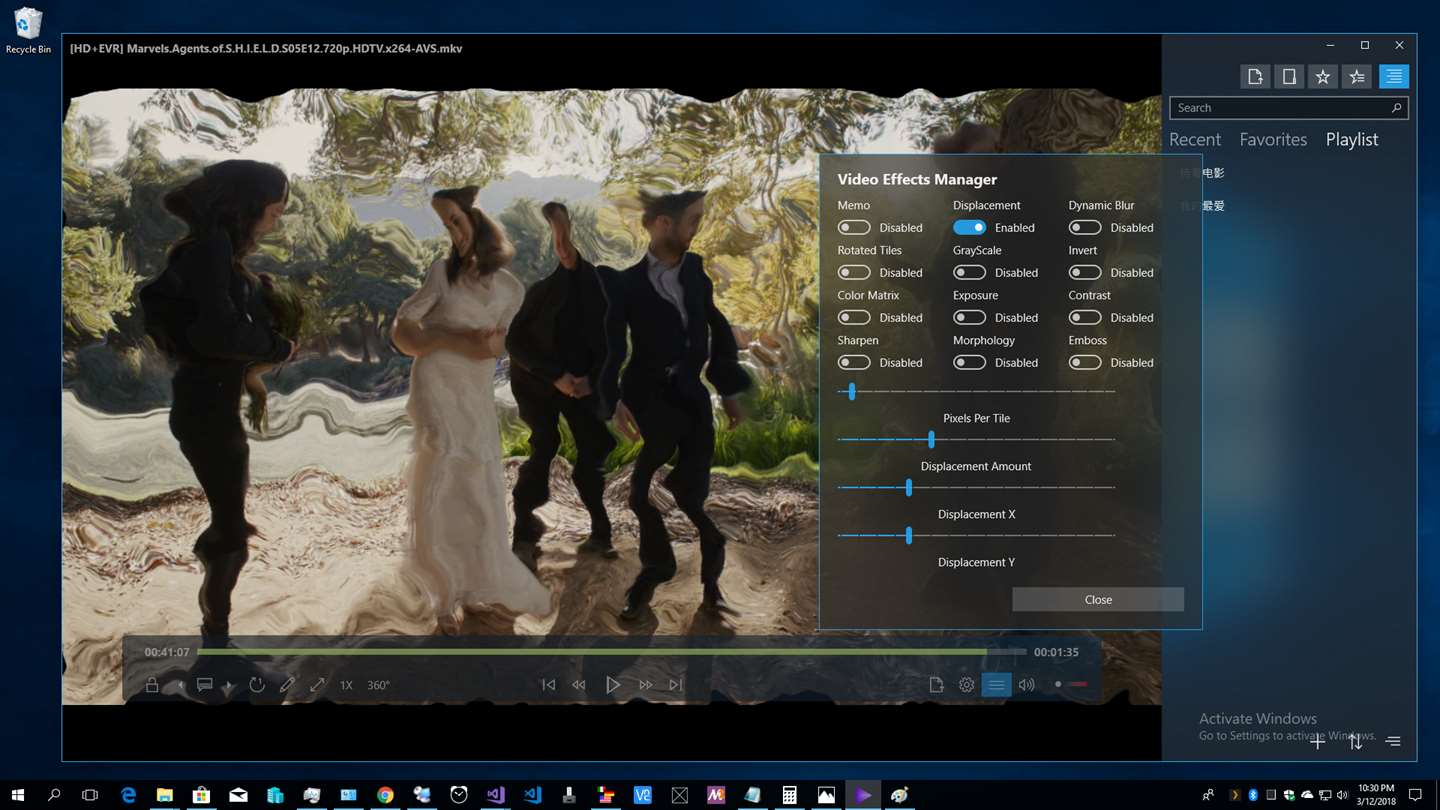Image resolution: width=1440 pixels, height=810 pixels.
Task: Click the lock icon in player controls
Action: pyautogui.click(x=152, y=685)
